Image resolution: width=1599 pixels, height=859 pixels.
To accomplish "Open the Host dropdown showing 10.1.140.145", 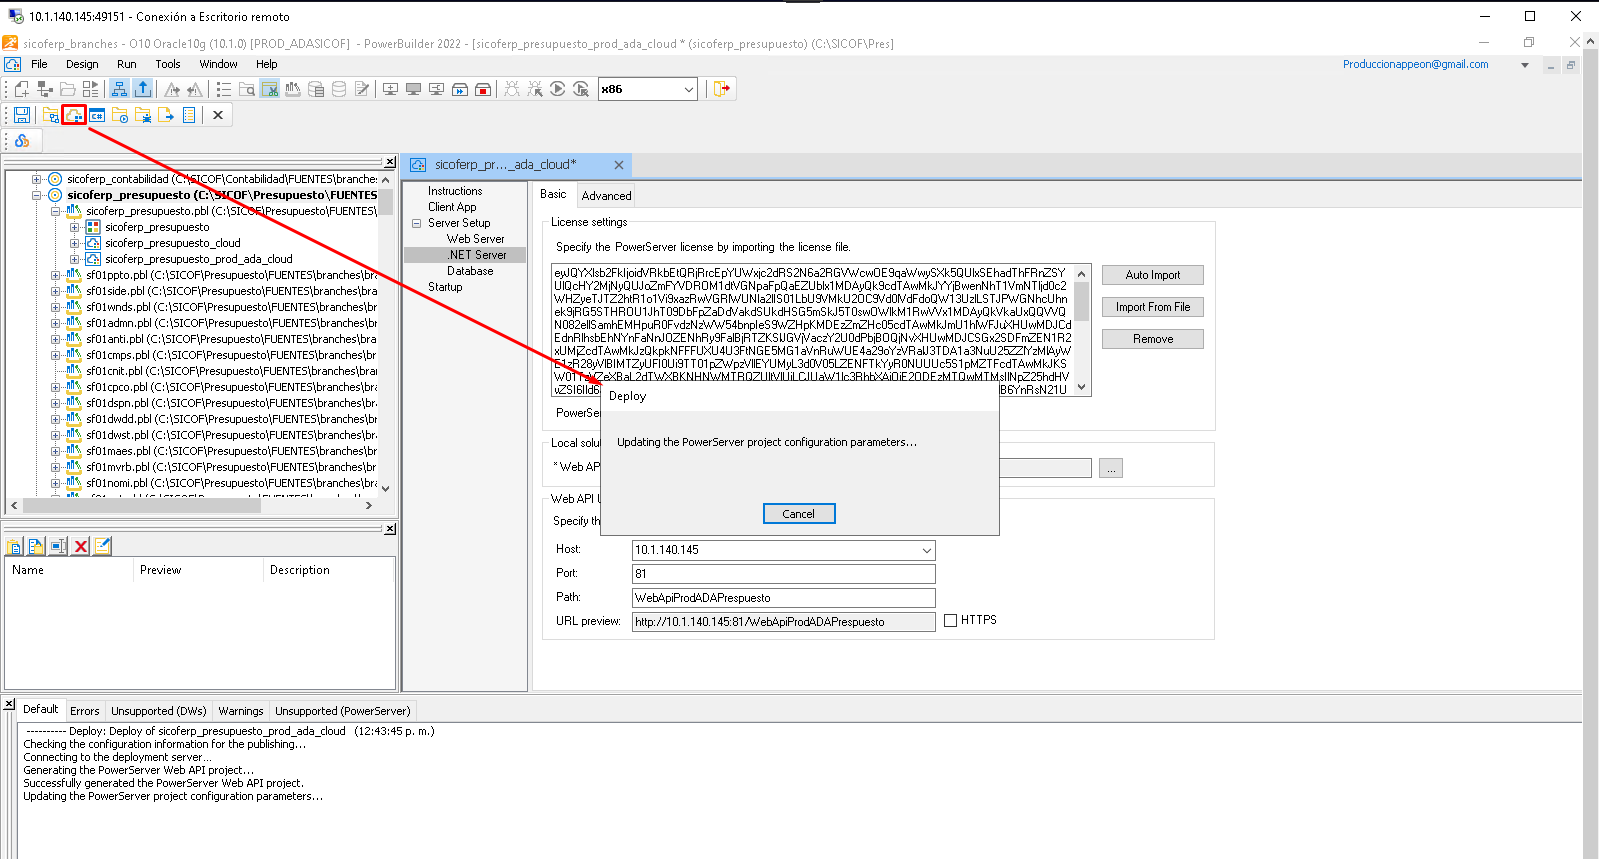I will [x=926, y=550].
